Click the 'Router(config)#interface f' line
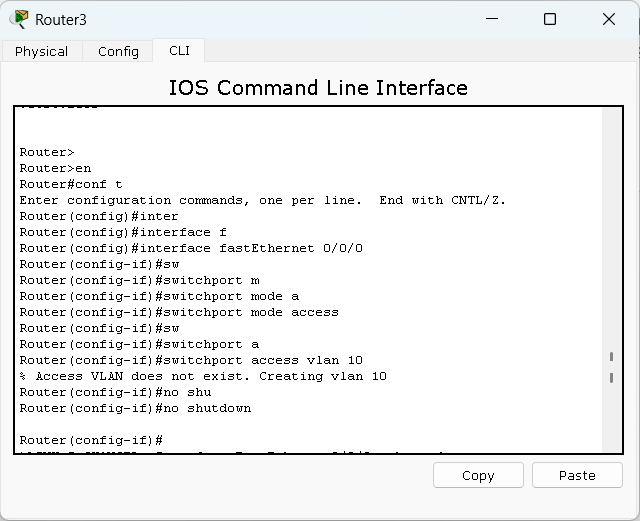This screenshot has width=640, height=521. (123, 232)
